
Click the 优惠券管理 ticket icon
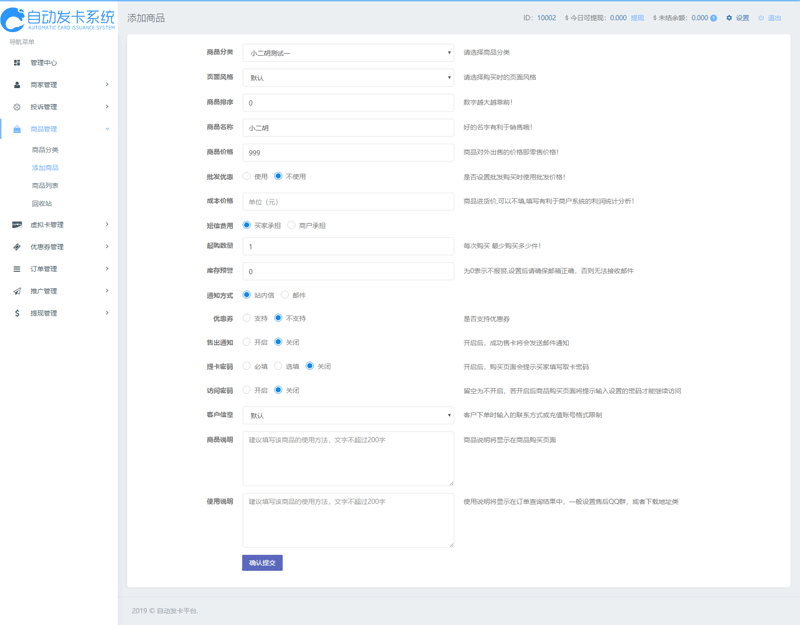pyautogui.click(x=17, y=247)
